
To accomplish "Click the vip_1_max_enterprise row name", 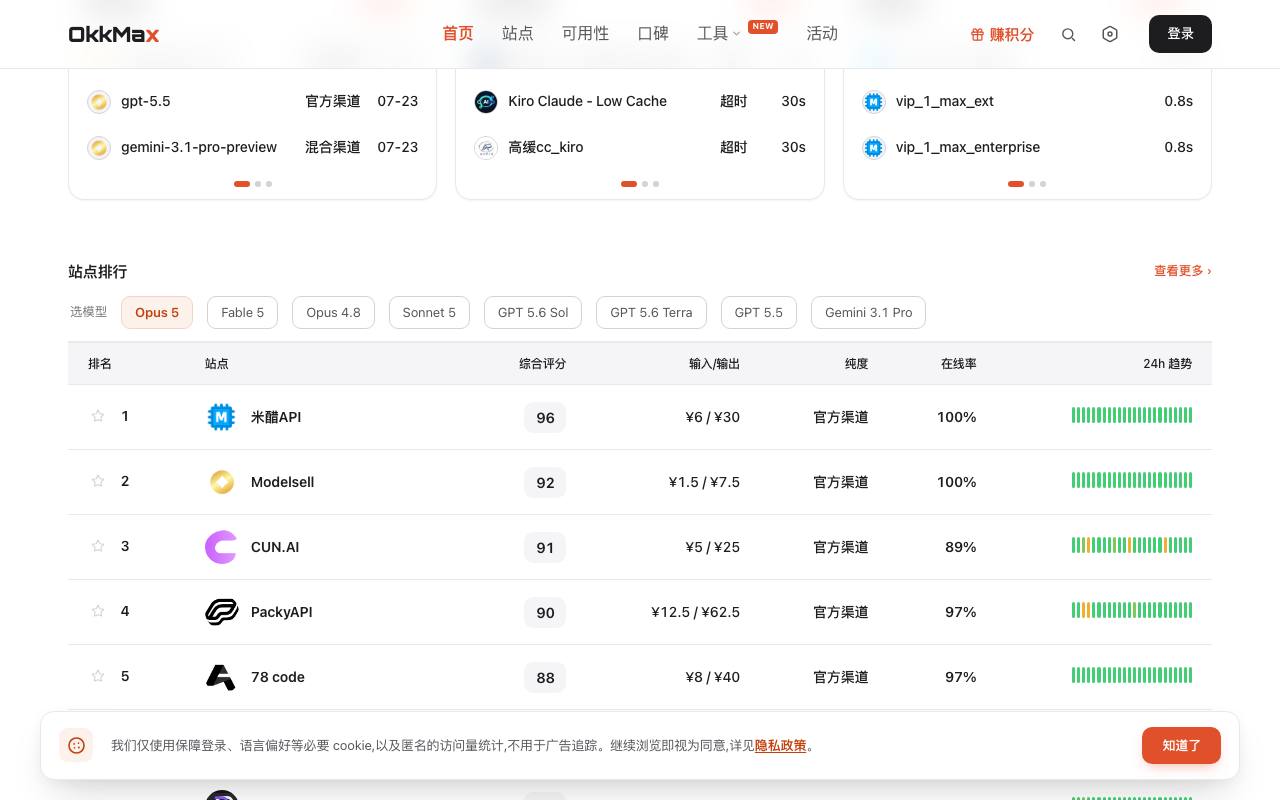I will point(968,147).
